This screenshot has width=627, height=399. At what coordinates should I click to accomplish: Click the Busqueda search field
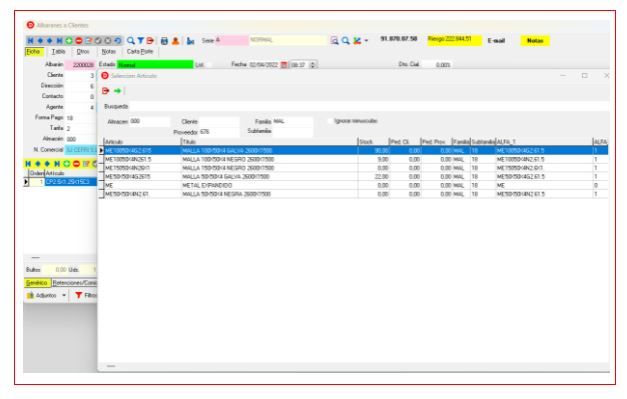click(x=369, y=106)
